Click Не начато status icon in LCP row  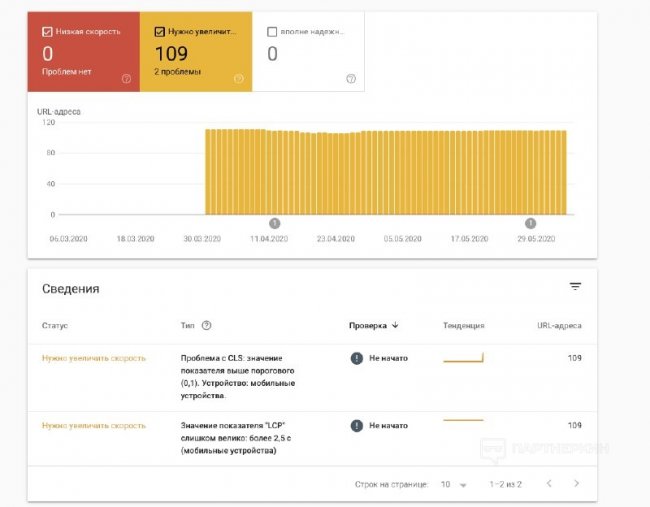pos(357,425)
